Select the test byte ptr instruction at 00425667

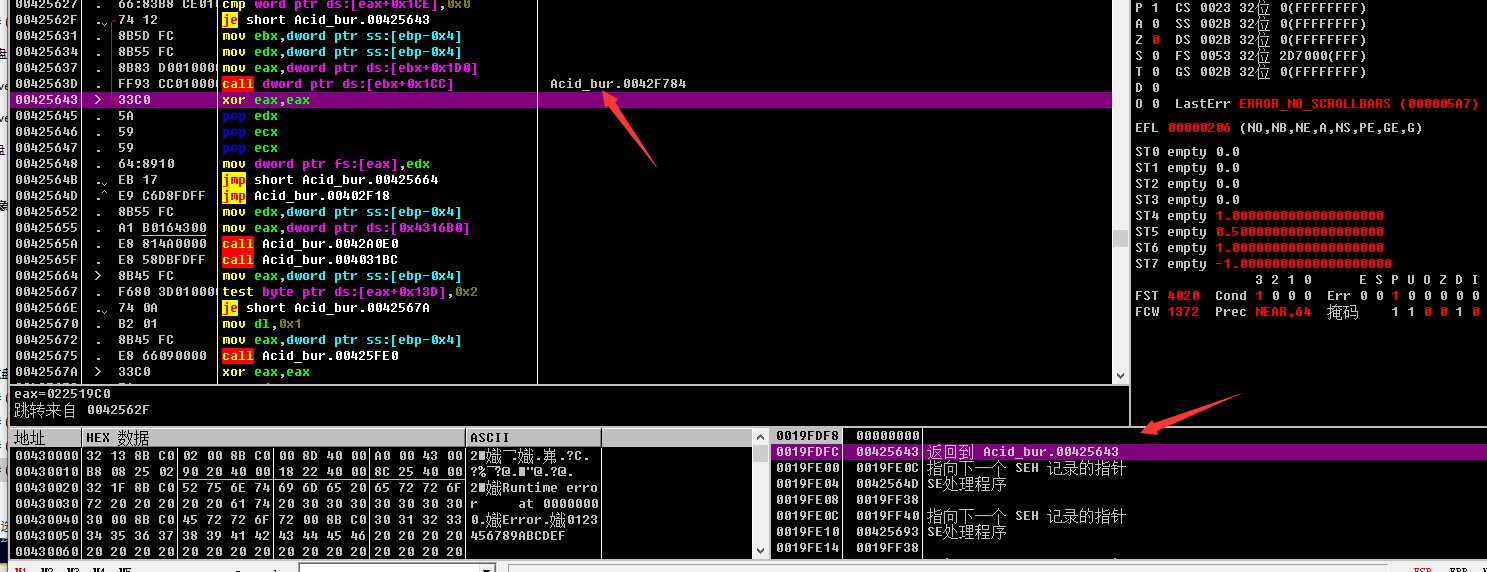click(x=349, y=292)
